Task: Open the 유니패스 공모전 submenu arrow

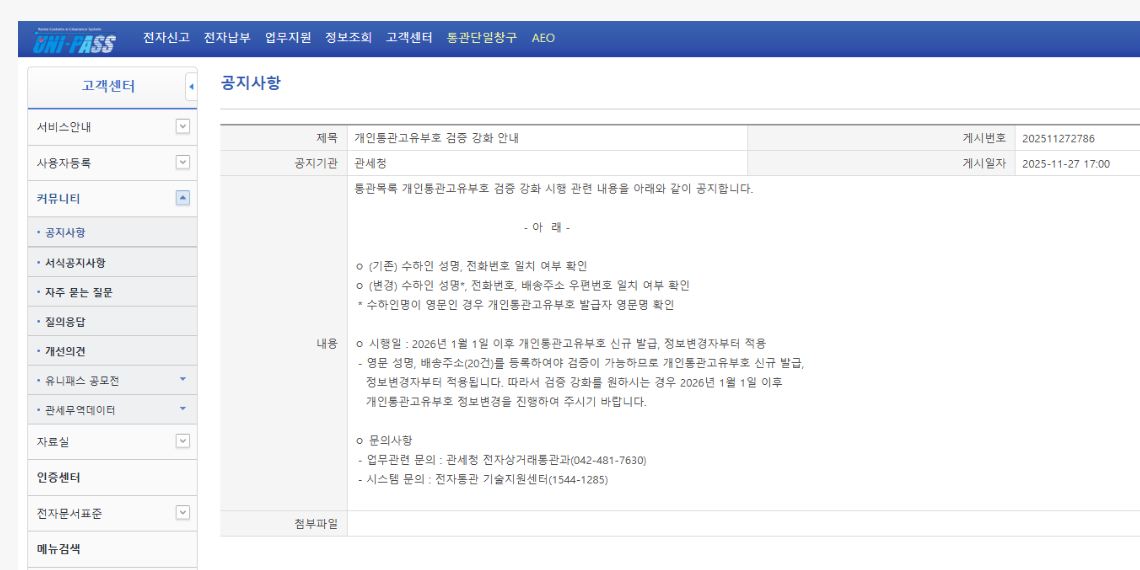Action: point(182,380)
